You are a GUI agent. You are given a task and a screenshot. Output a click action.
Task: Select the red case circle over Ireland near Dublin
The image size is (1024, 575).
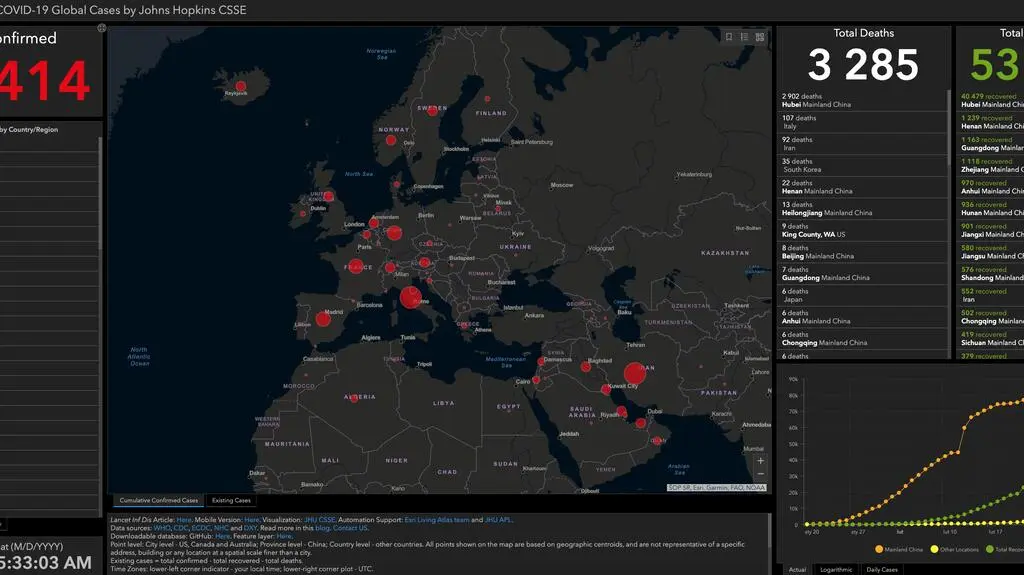tap(302, 214)
